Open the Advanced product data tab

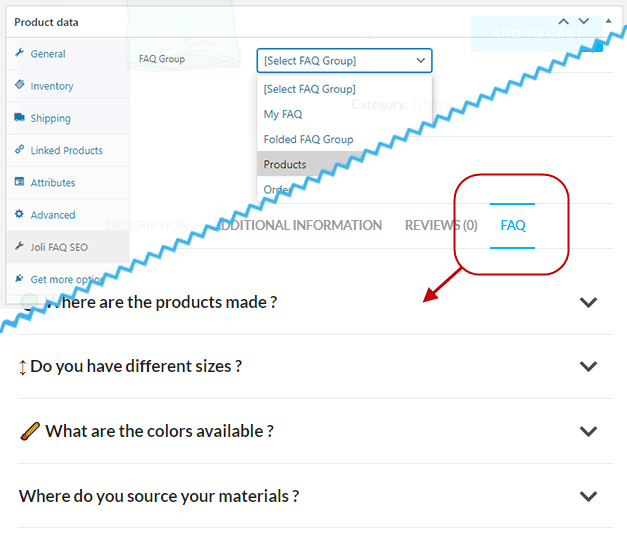point(68,215)
